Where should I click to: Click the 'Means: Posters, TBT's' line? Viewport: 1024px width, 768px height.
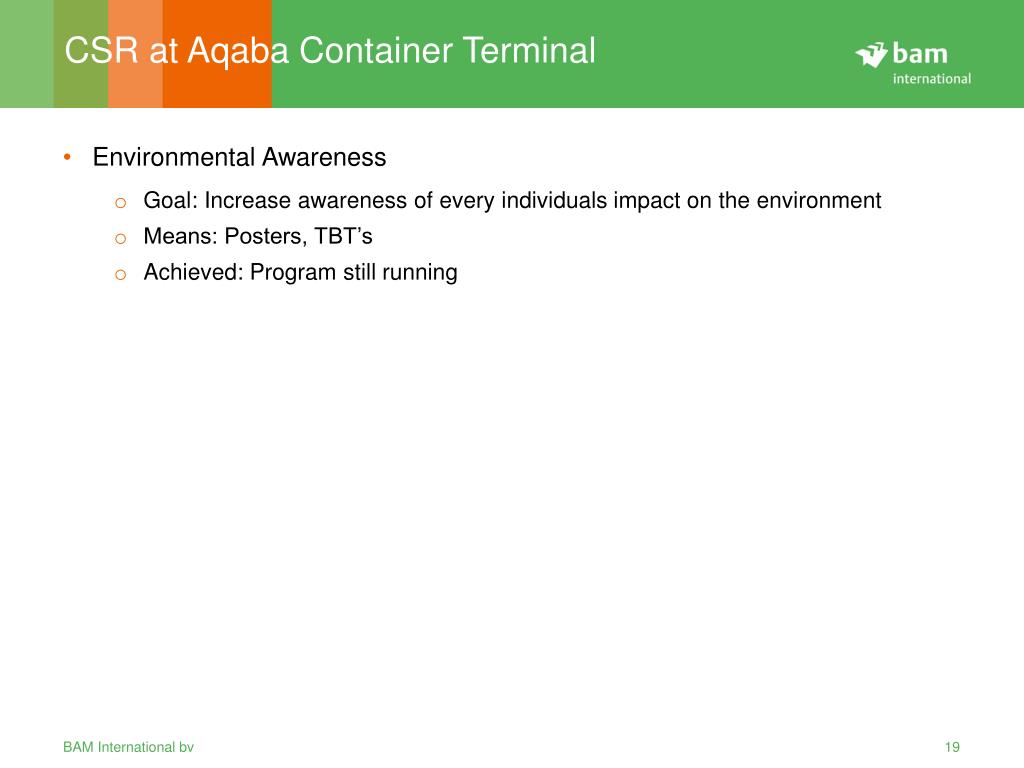coord(258,237)
